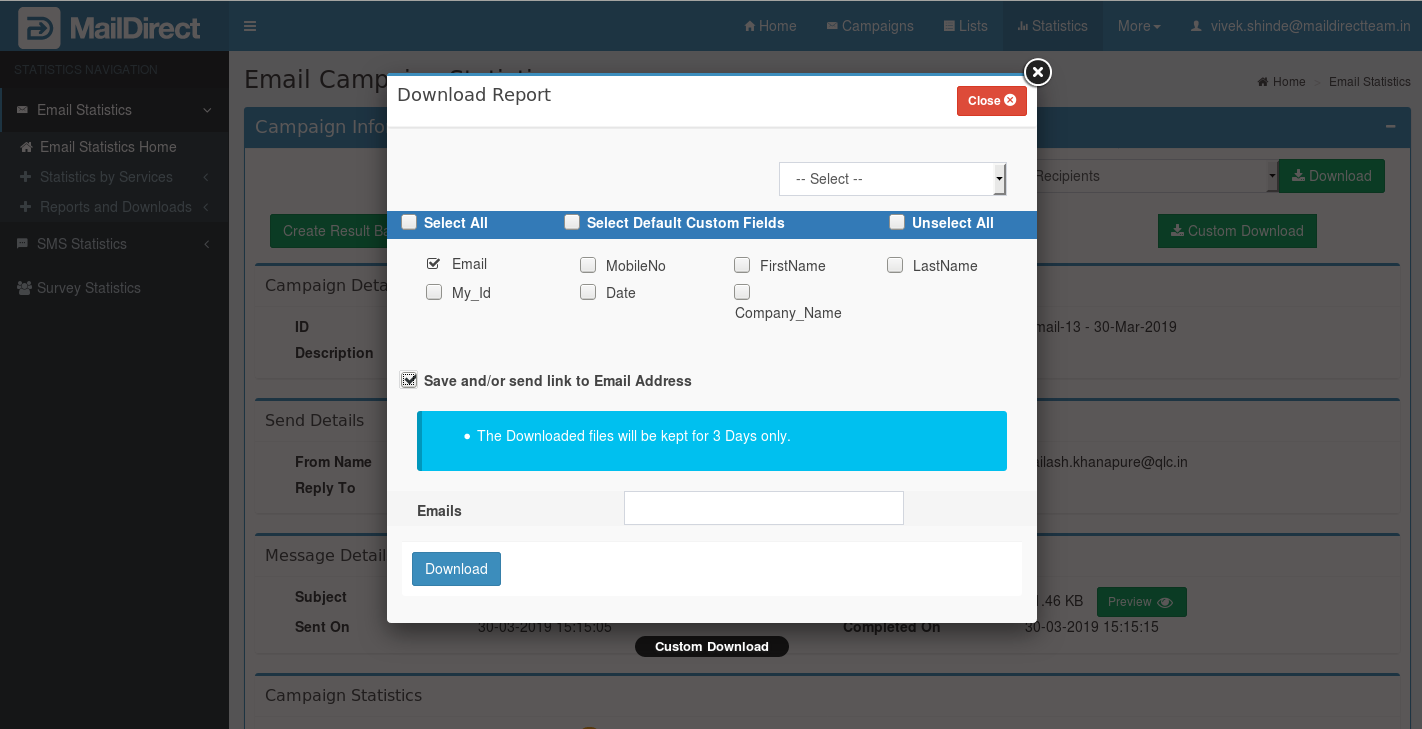Open the -- Select -- dropdown

pyautogui.click(x=892, y=179)
